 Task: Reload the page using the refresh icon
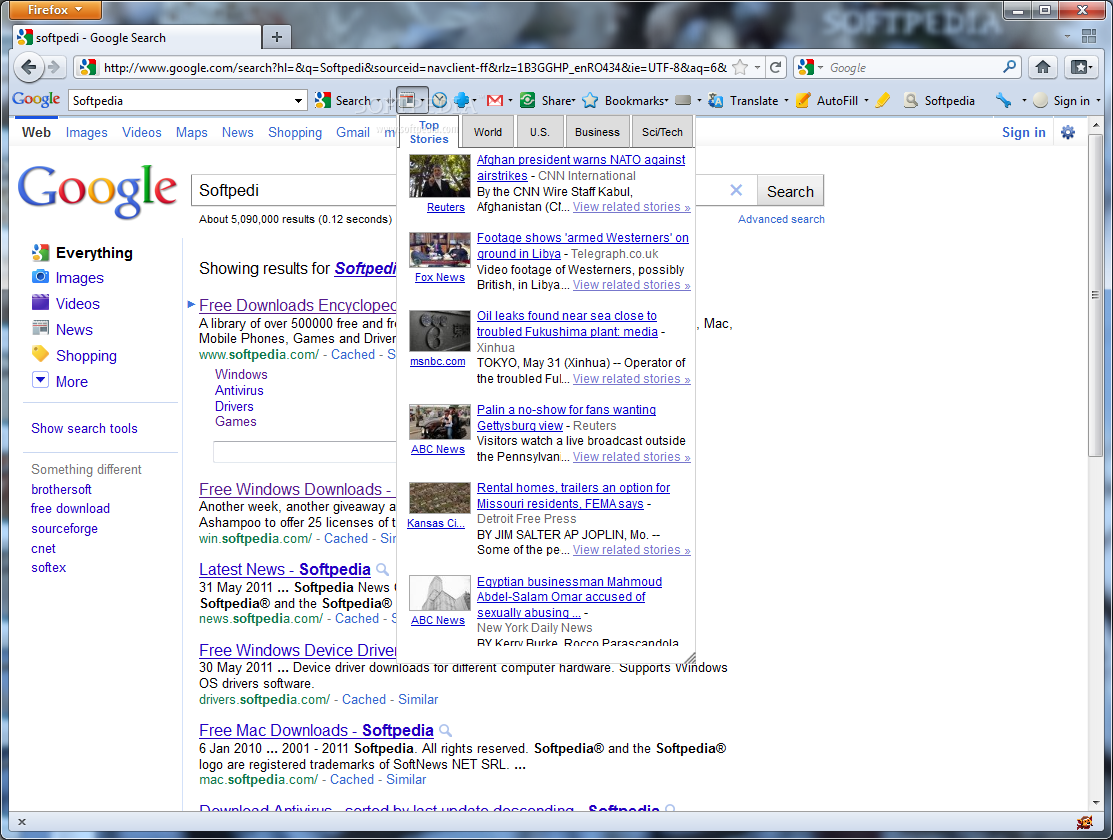pos(775,67)
